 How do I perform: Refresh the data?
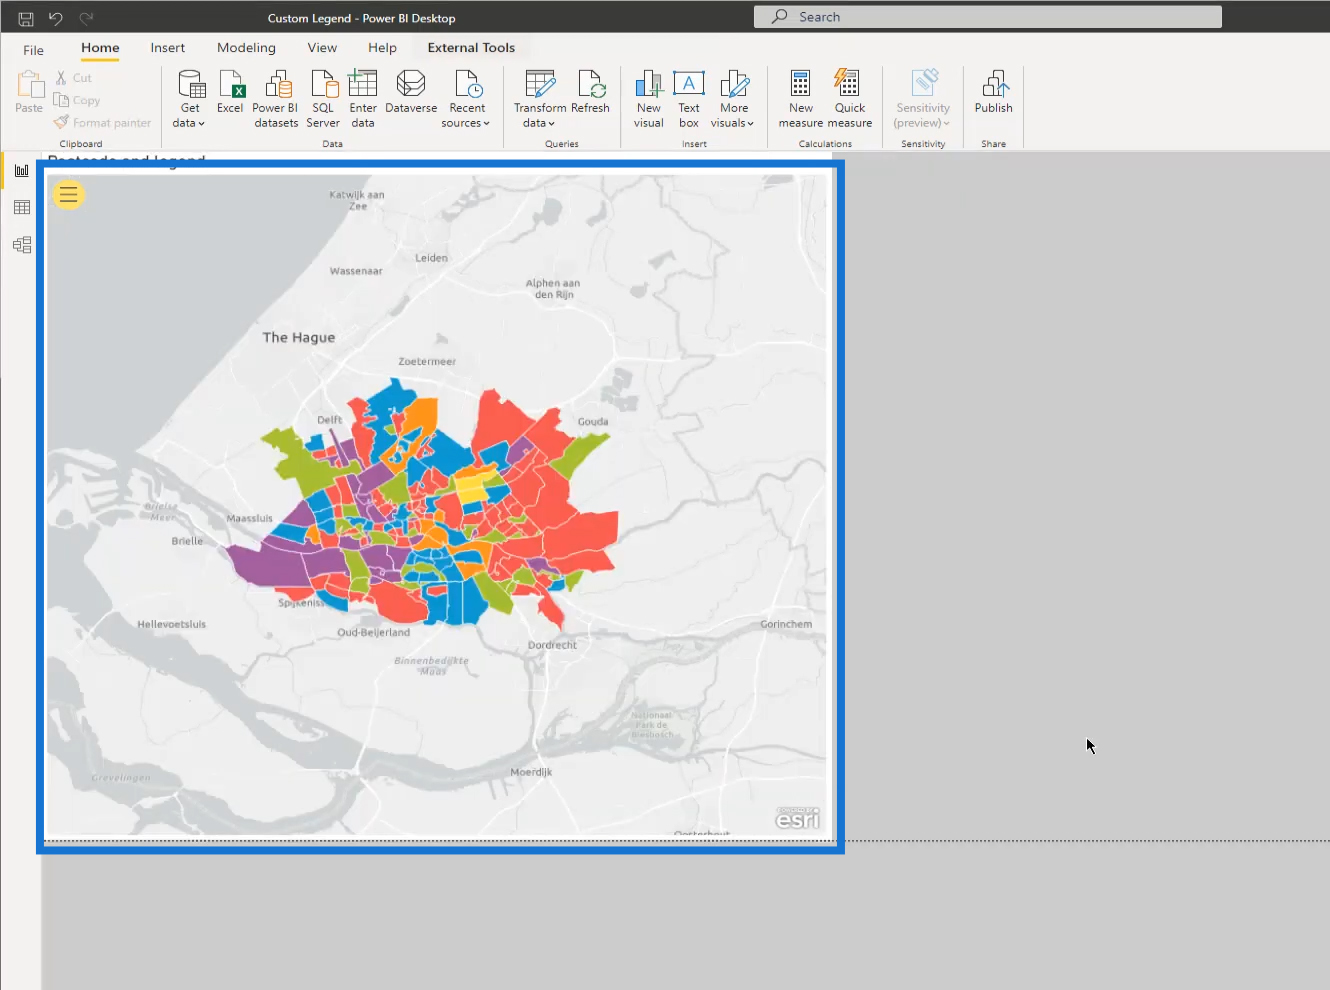pyautogui.click(x=590, y=92)
